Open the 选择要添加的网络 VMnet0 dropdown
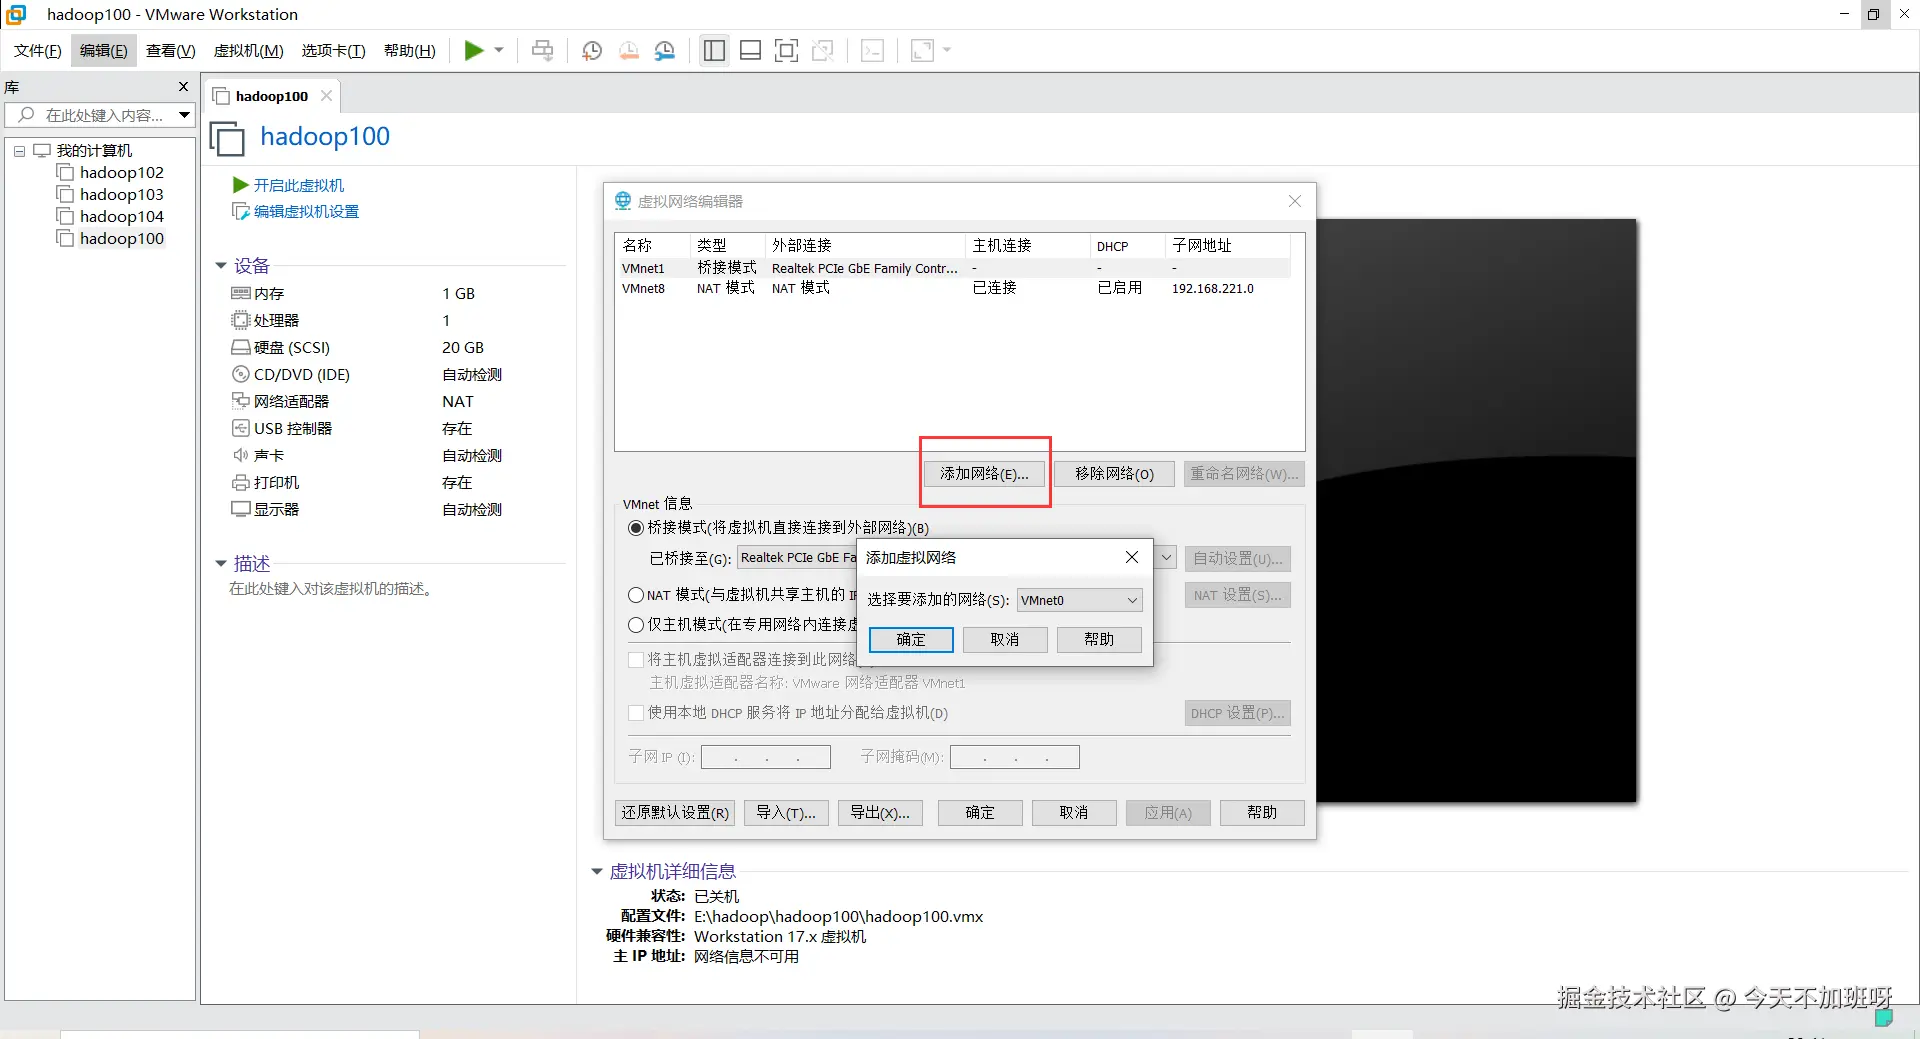Viewport: 1920px width, 1039px height. point(1079,600)
